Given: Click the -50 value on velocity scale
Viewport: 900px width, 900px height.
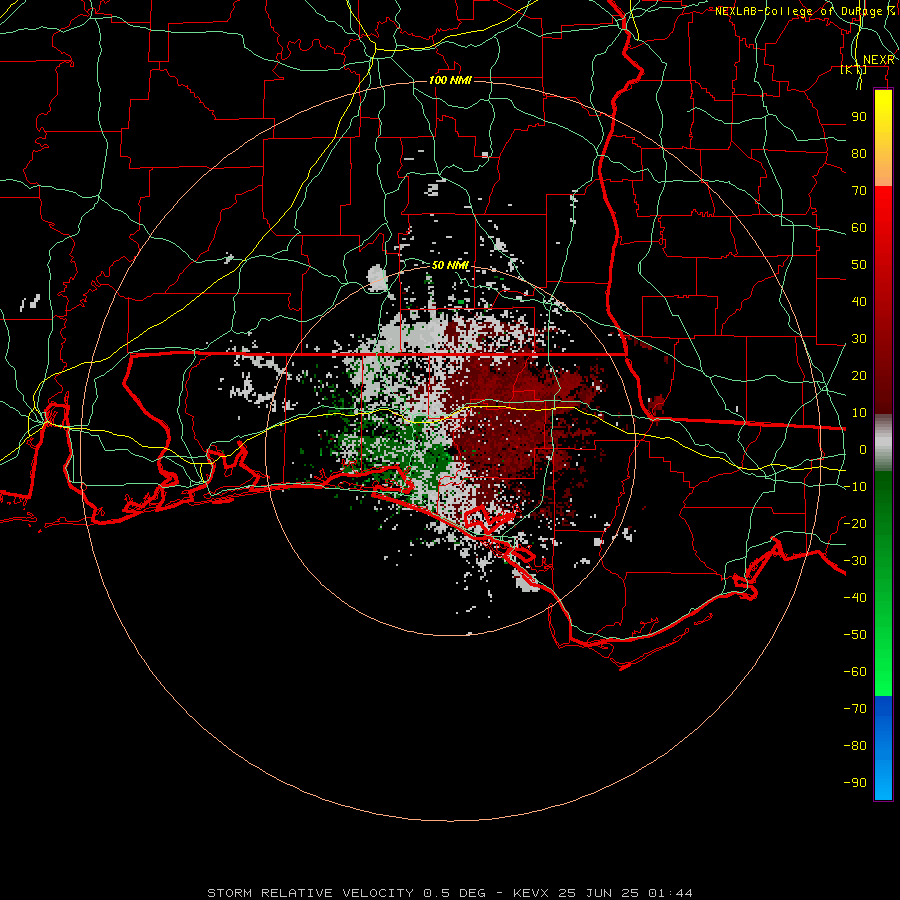Looking at the screenshot, I should [855, 635].
